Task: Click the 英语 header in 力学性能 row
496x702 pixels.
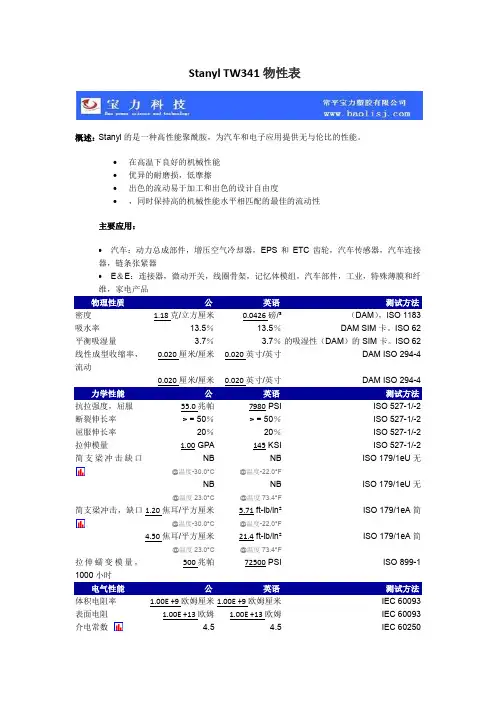Action: [271, 394]
